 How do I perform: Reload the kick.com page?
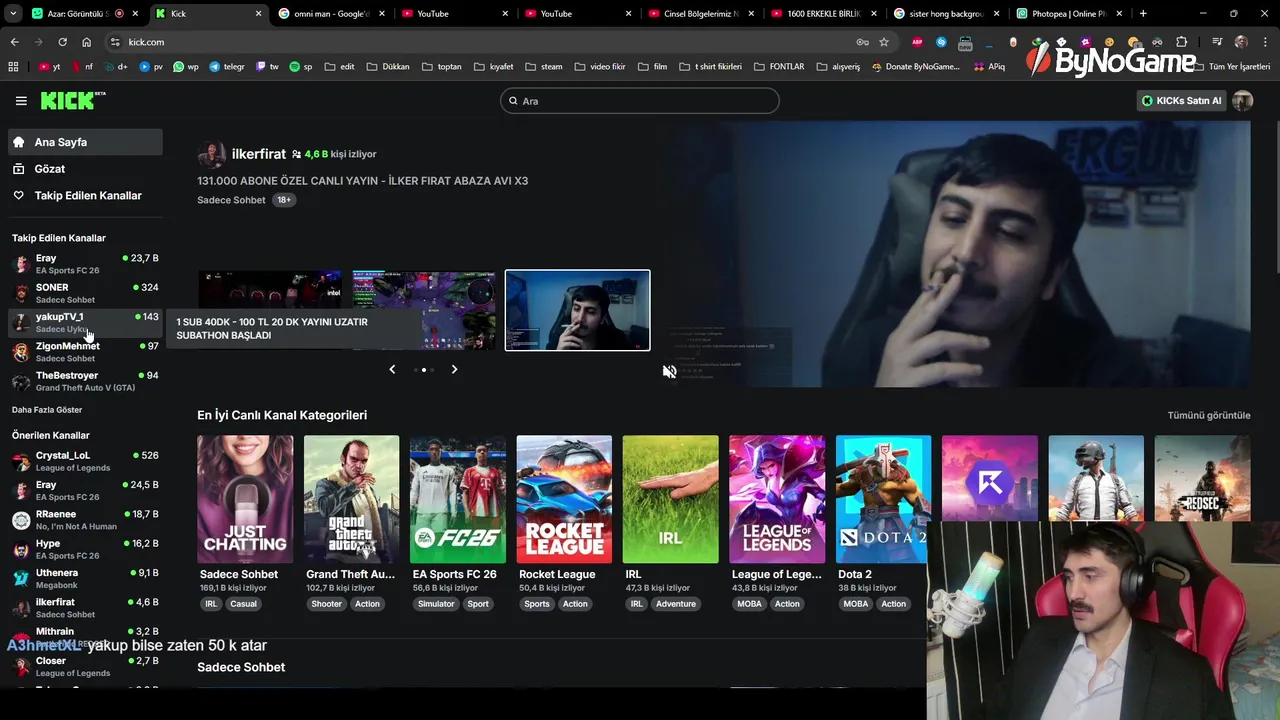point(62,42)
